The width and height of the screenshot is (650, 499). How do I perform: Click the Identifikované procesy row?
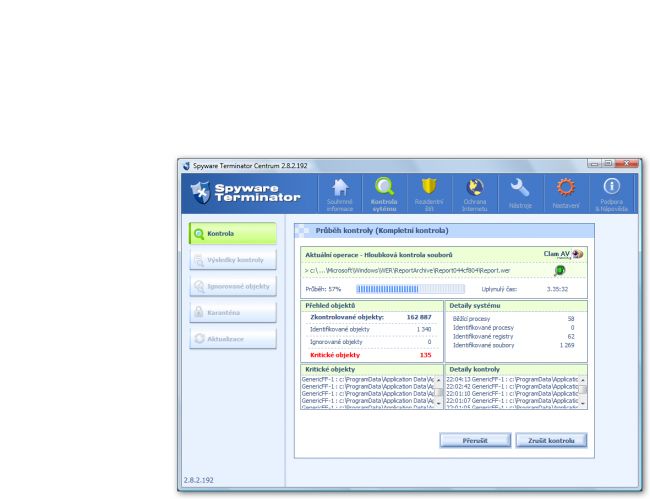(514, 327)
